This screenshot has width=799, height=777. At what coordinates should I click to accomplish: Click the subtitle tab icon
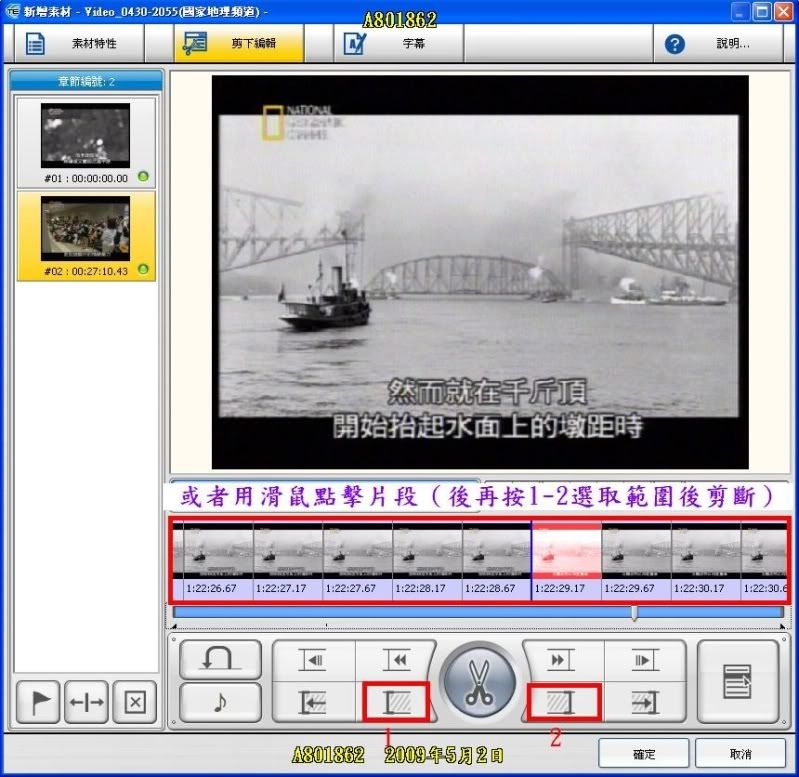click(x=355, y=44)
